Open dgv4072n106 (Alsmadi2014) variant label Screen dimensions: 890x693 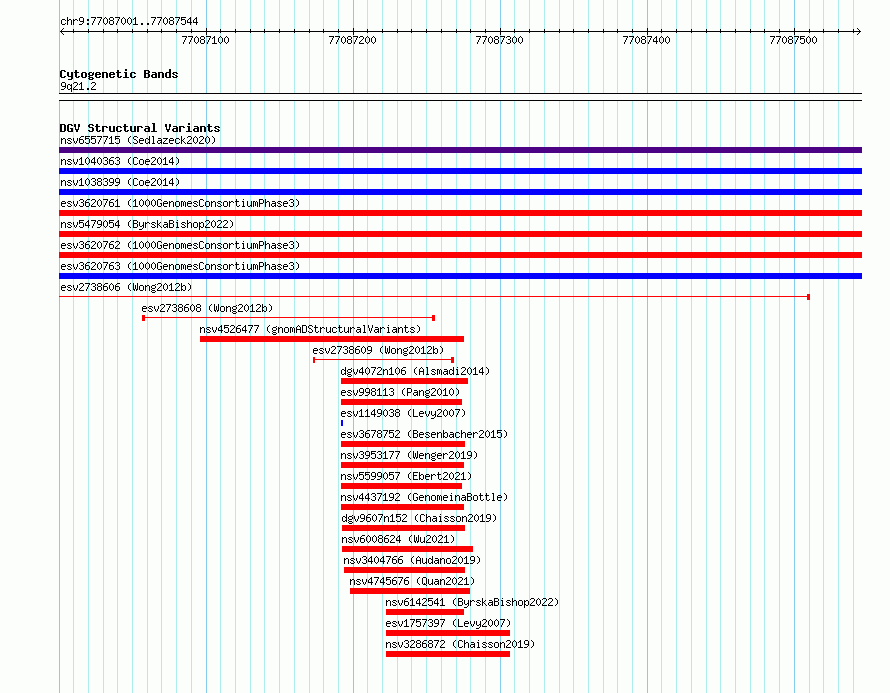(415, 371)
